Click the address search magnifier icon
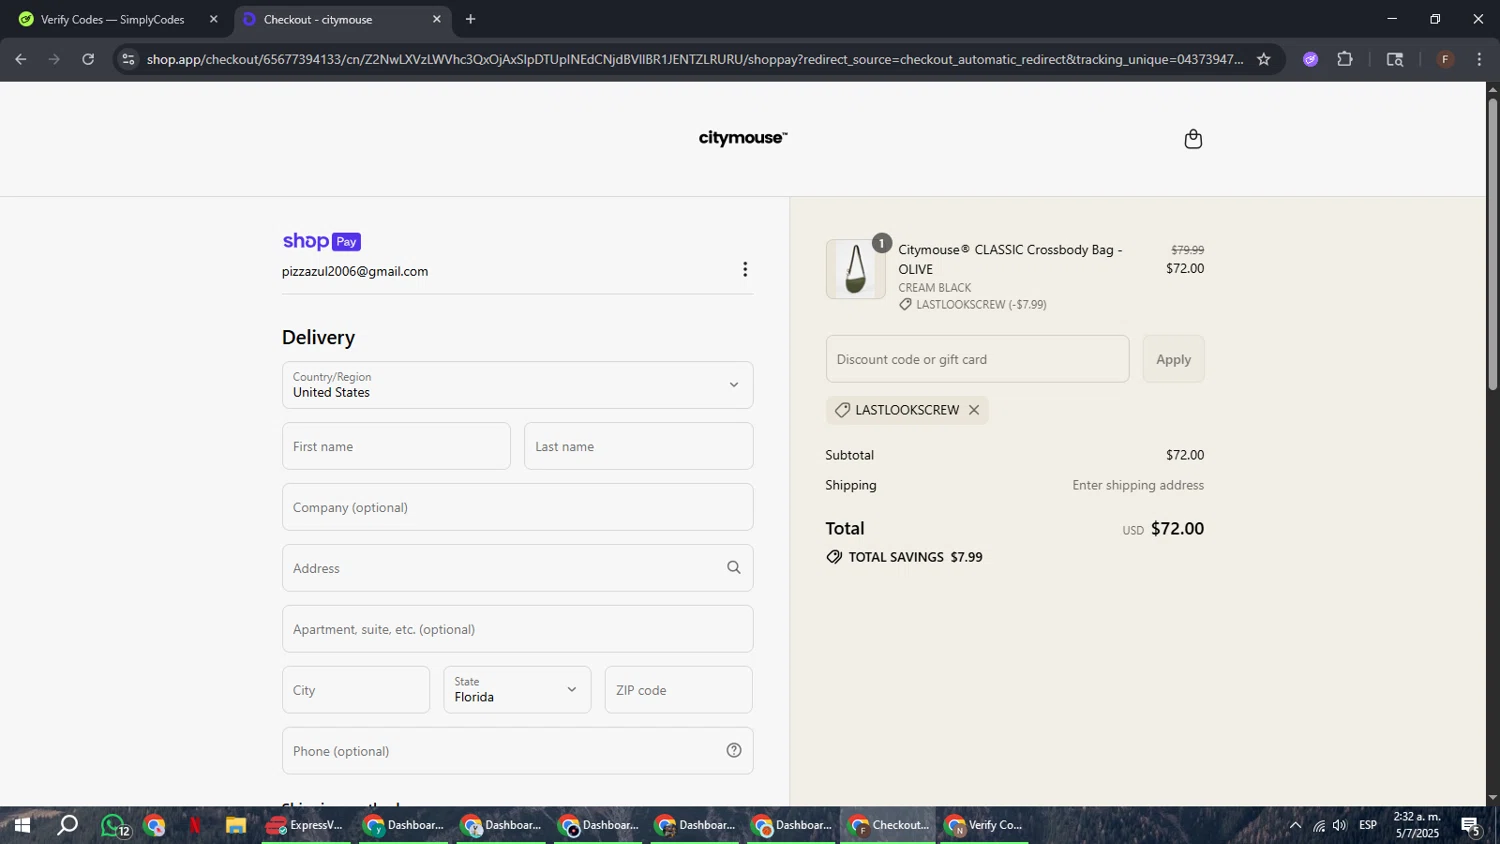Viewport: 1500px width, 844px height. [x=734, y=568]
